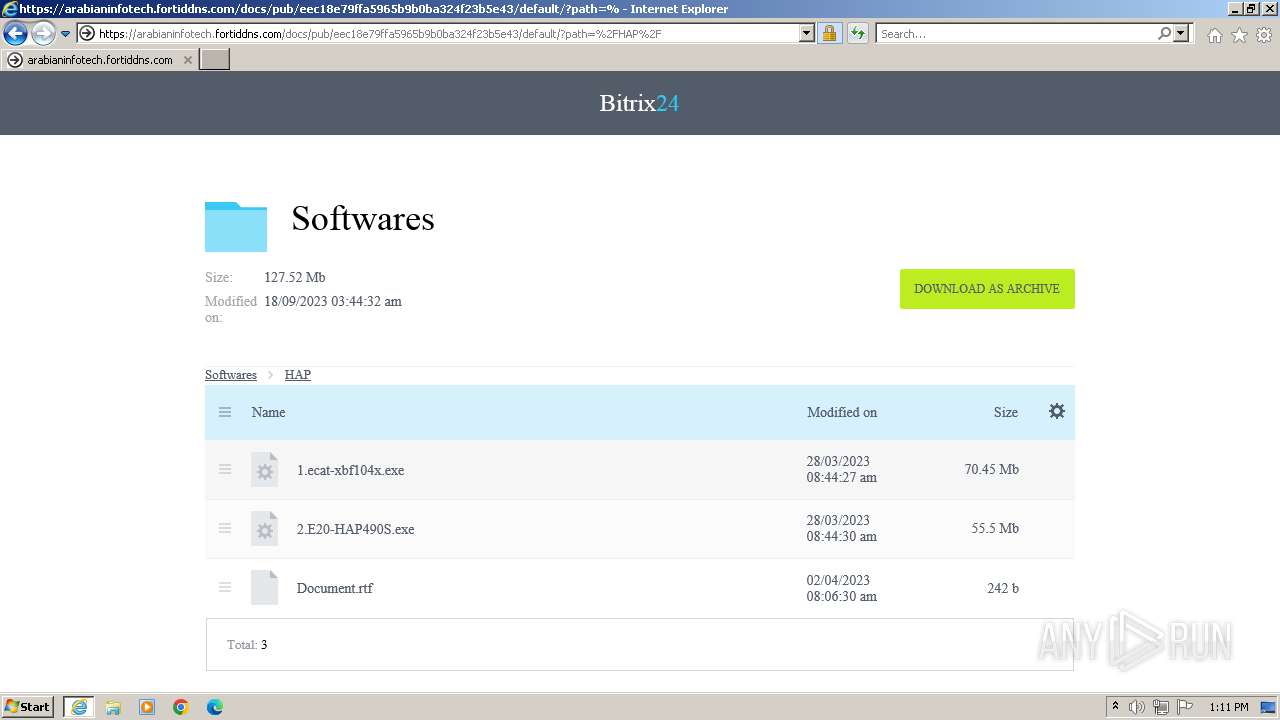
Task: Open a new blank tab
Action: point(215,60)
